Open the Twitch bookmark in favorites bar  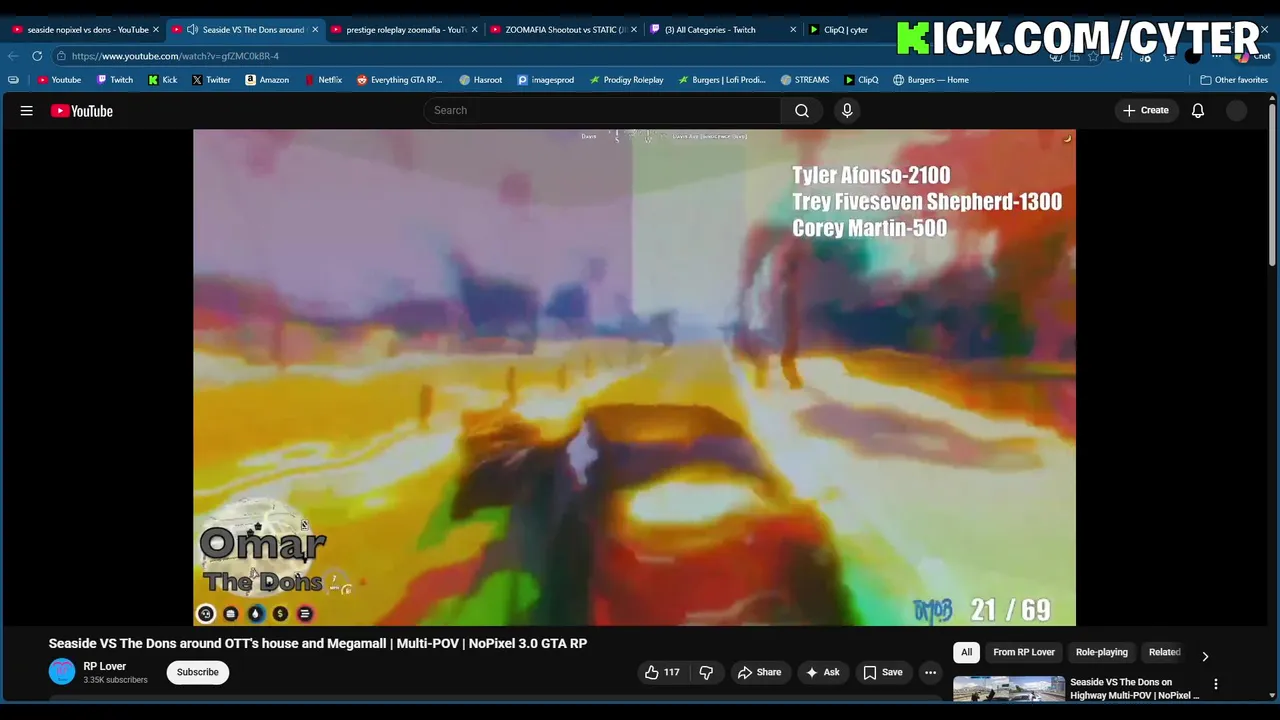(115, 80)
